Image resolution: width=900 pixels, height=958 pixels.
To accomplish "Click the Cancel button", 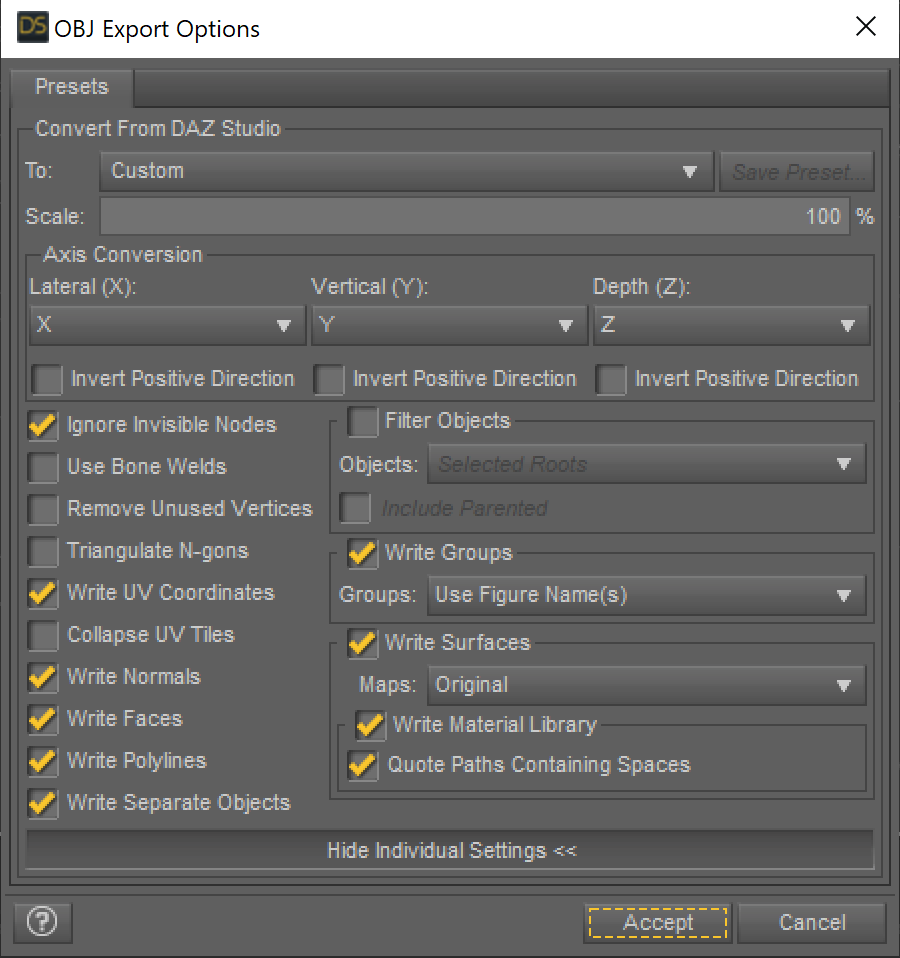I will tap(812, 923).
